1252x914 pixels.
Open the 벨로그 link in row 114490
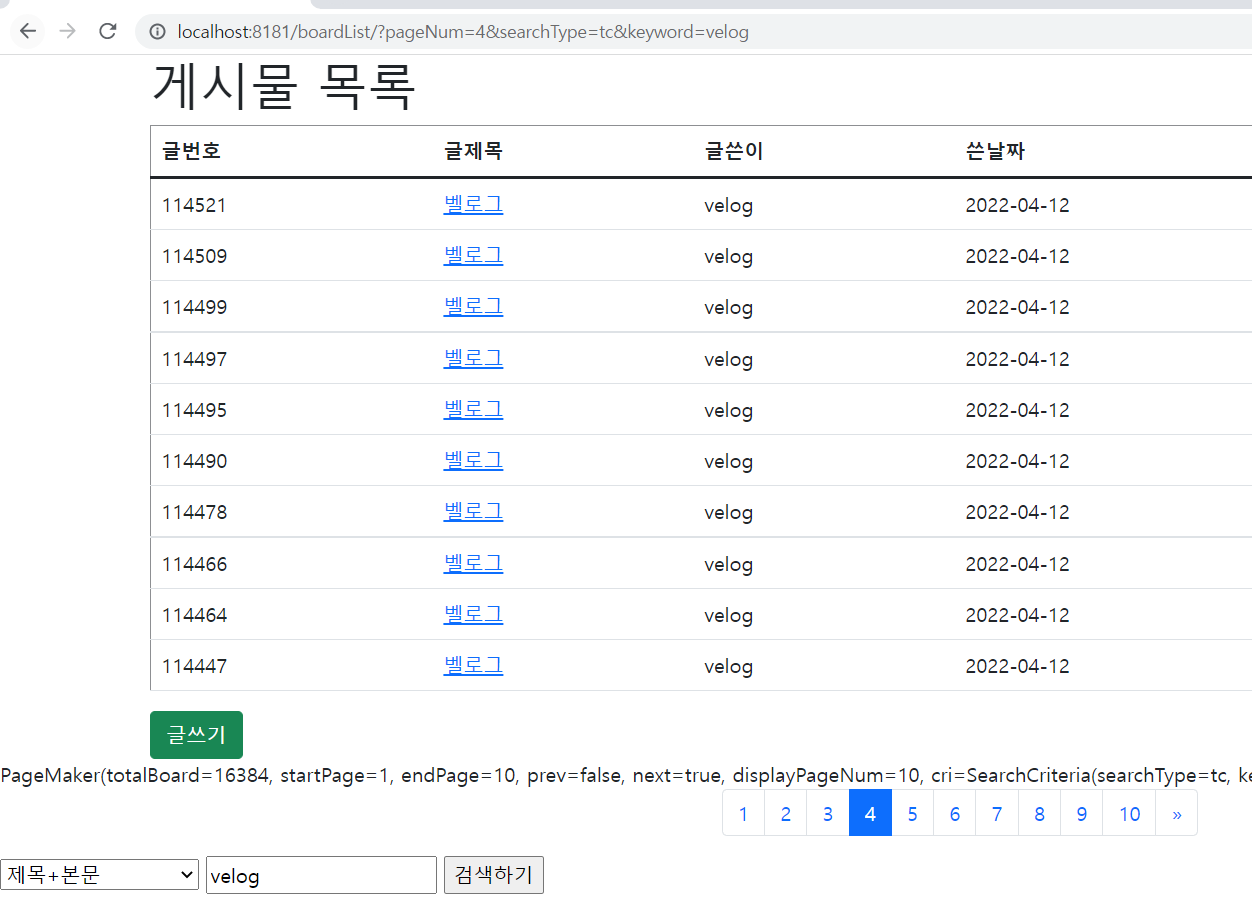click(473, 460)
